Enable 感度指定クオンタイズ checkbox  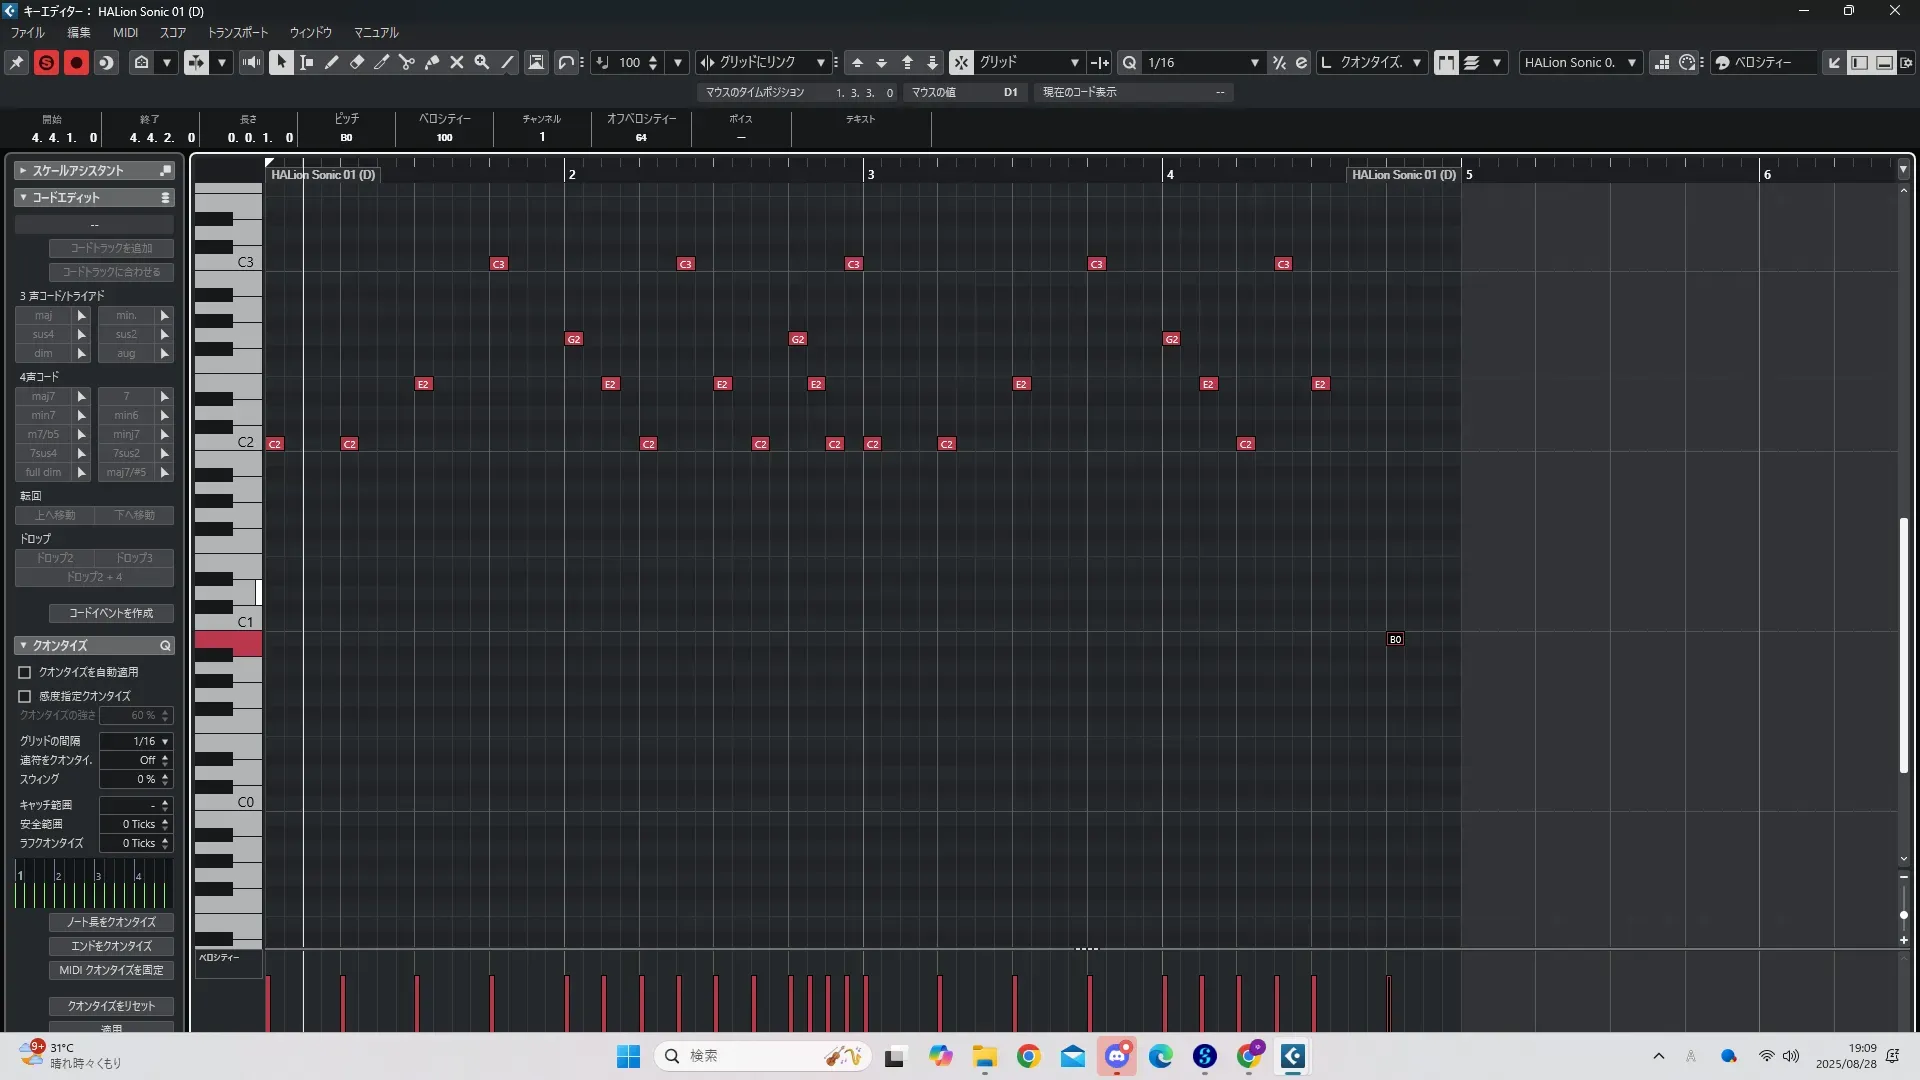click(25, 696)
